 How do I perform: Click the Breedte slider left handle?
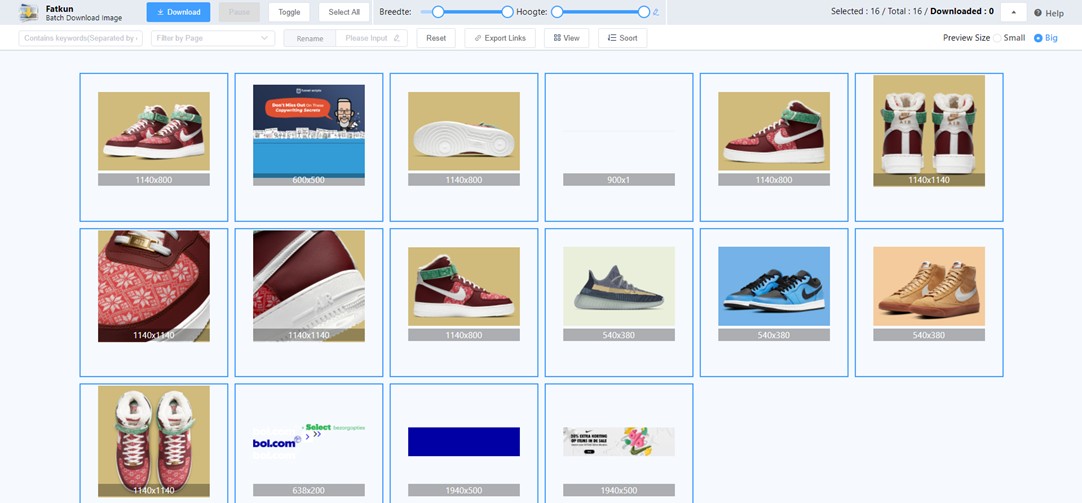(437, 12)
